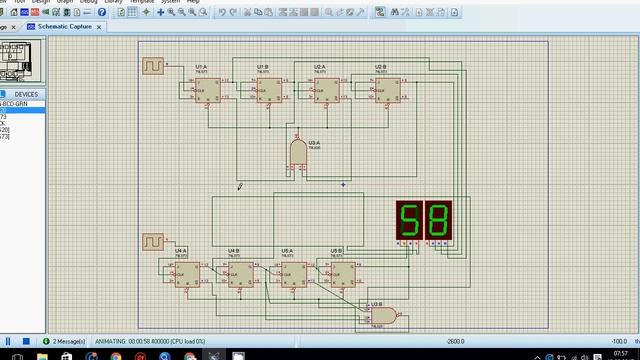Launch the 3D Visualizer
The image size is (640, 360).
(x=46, y=12)
